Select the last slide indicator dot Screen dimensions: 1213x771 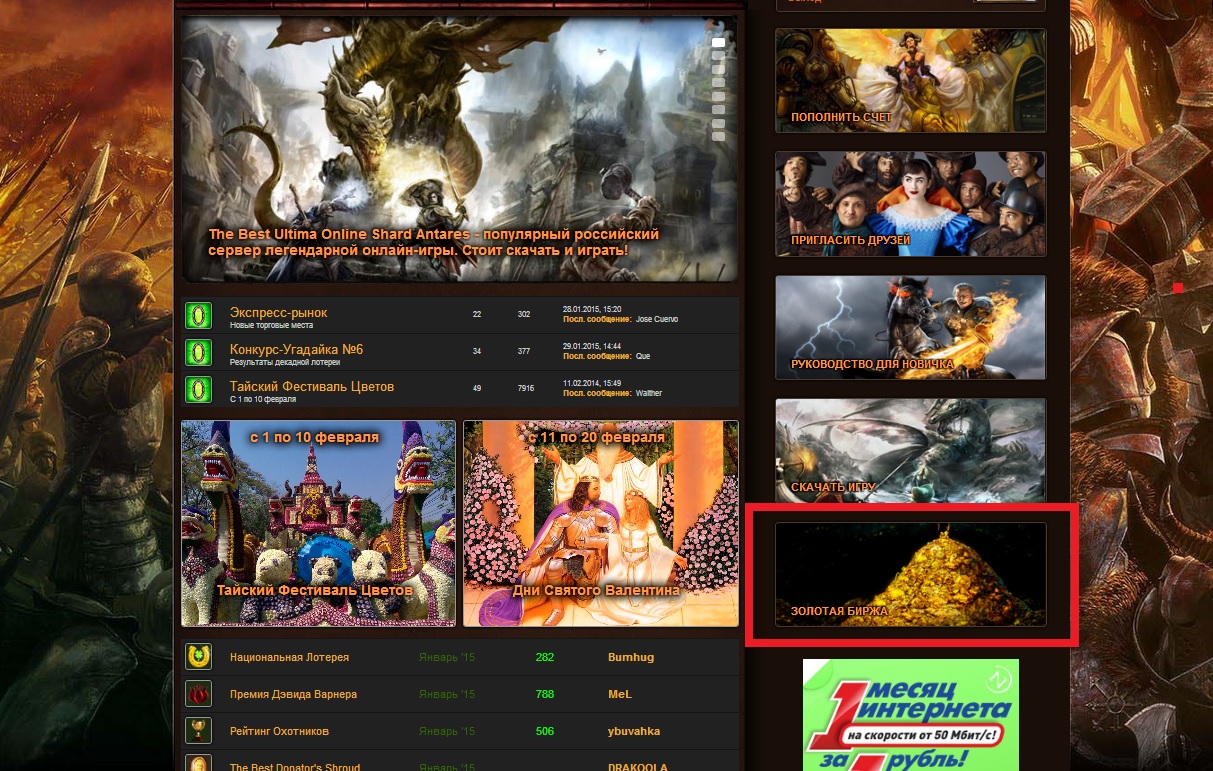coord(718,136)
